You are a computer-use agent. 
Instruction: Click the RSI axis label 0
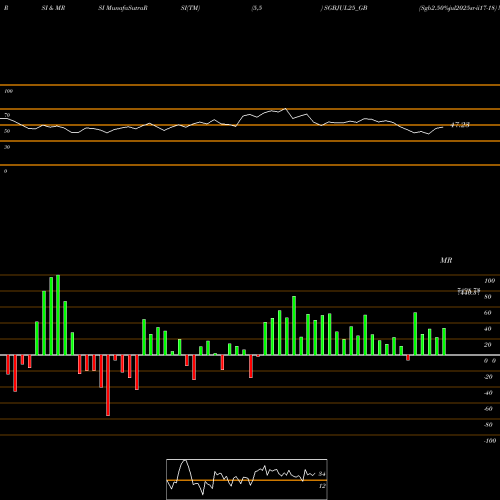pos(5,171)
